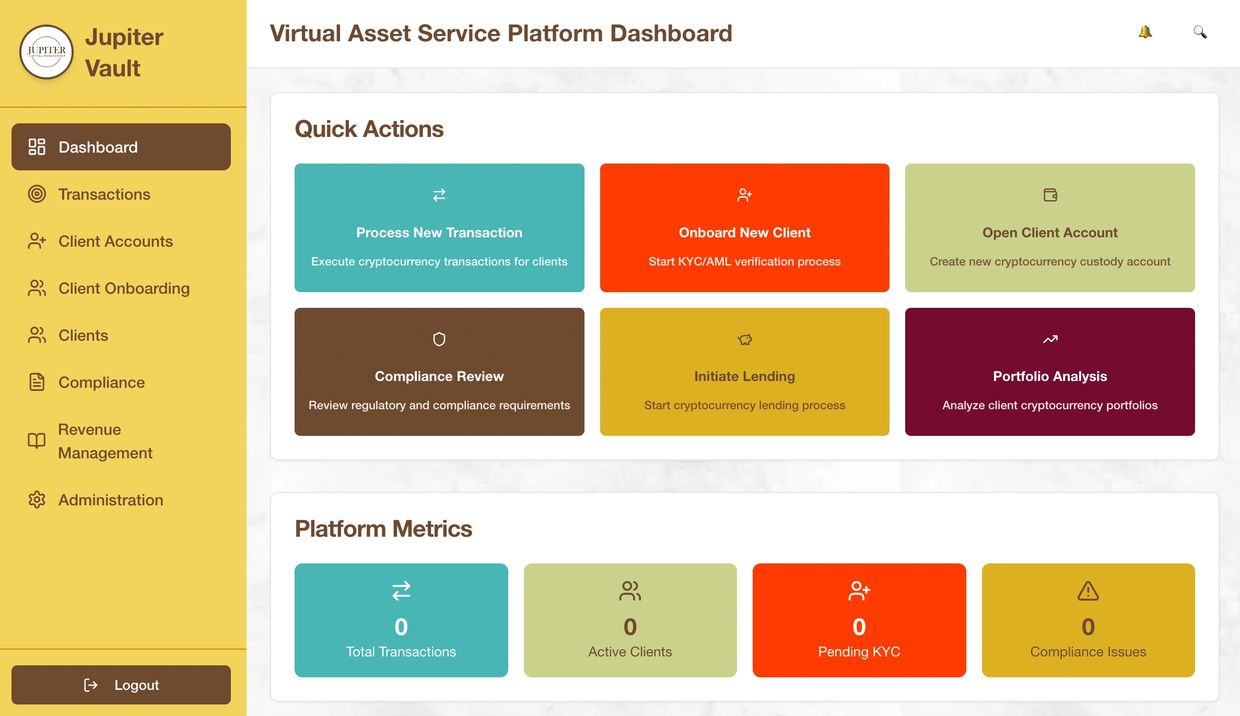The image size is (1240, 716).
Task: Click the shield icon on Compliance Review
Action: (x=439, y=339)
